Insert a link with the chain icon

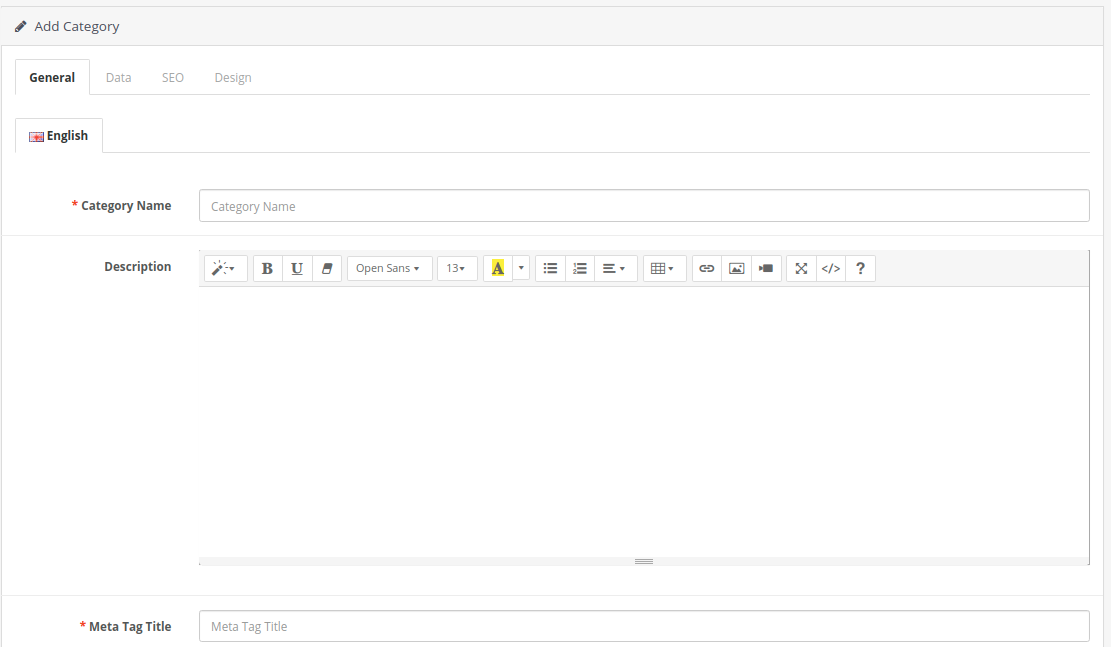tap(706, 269)
